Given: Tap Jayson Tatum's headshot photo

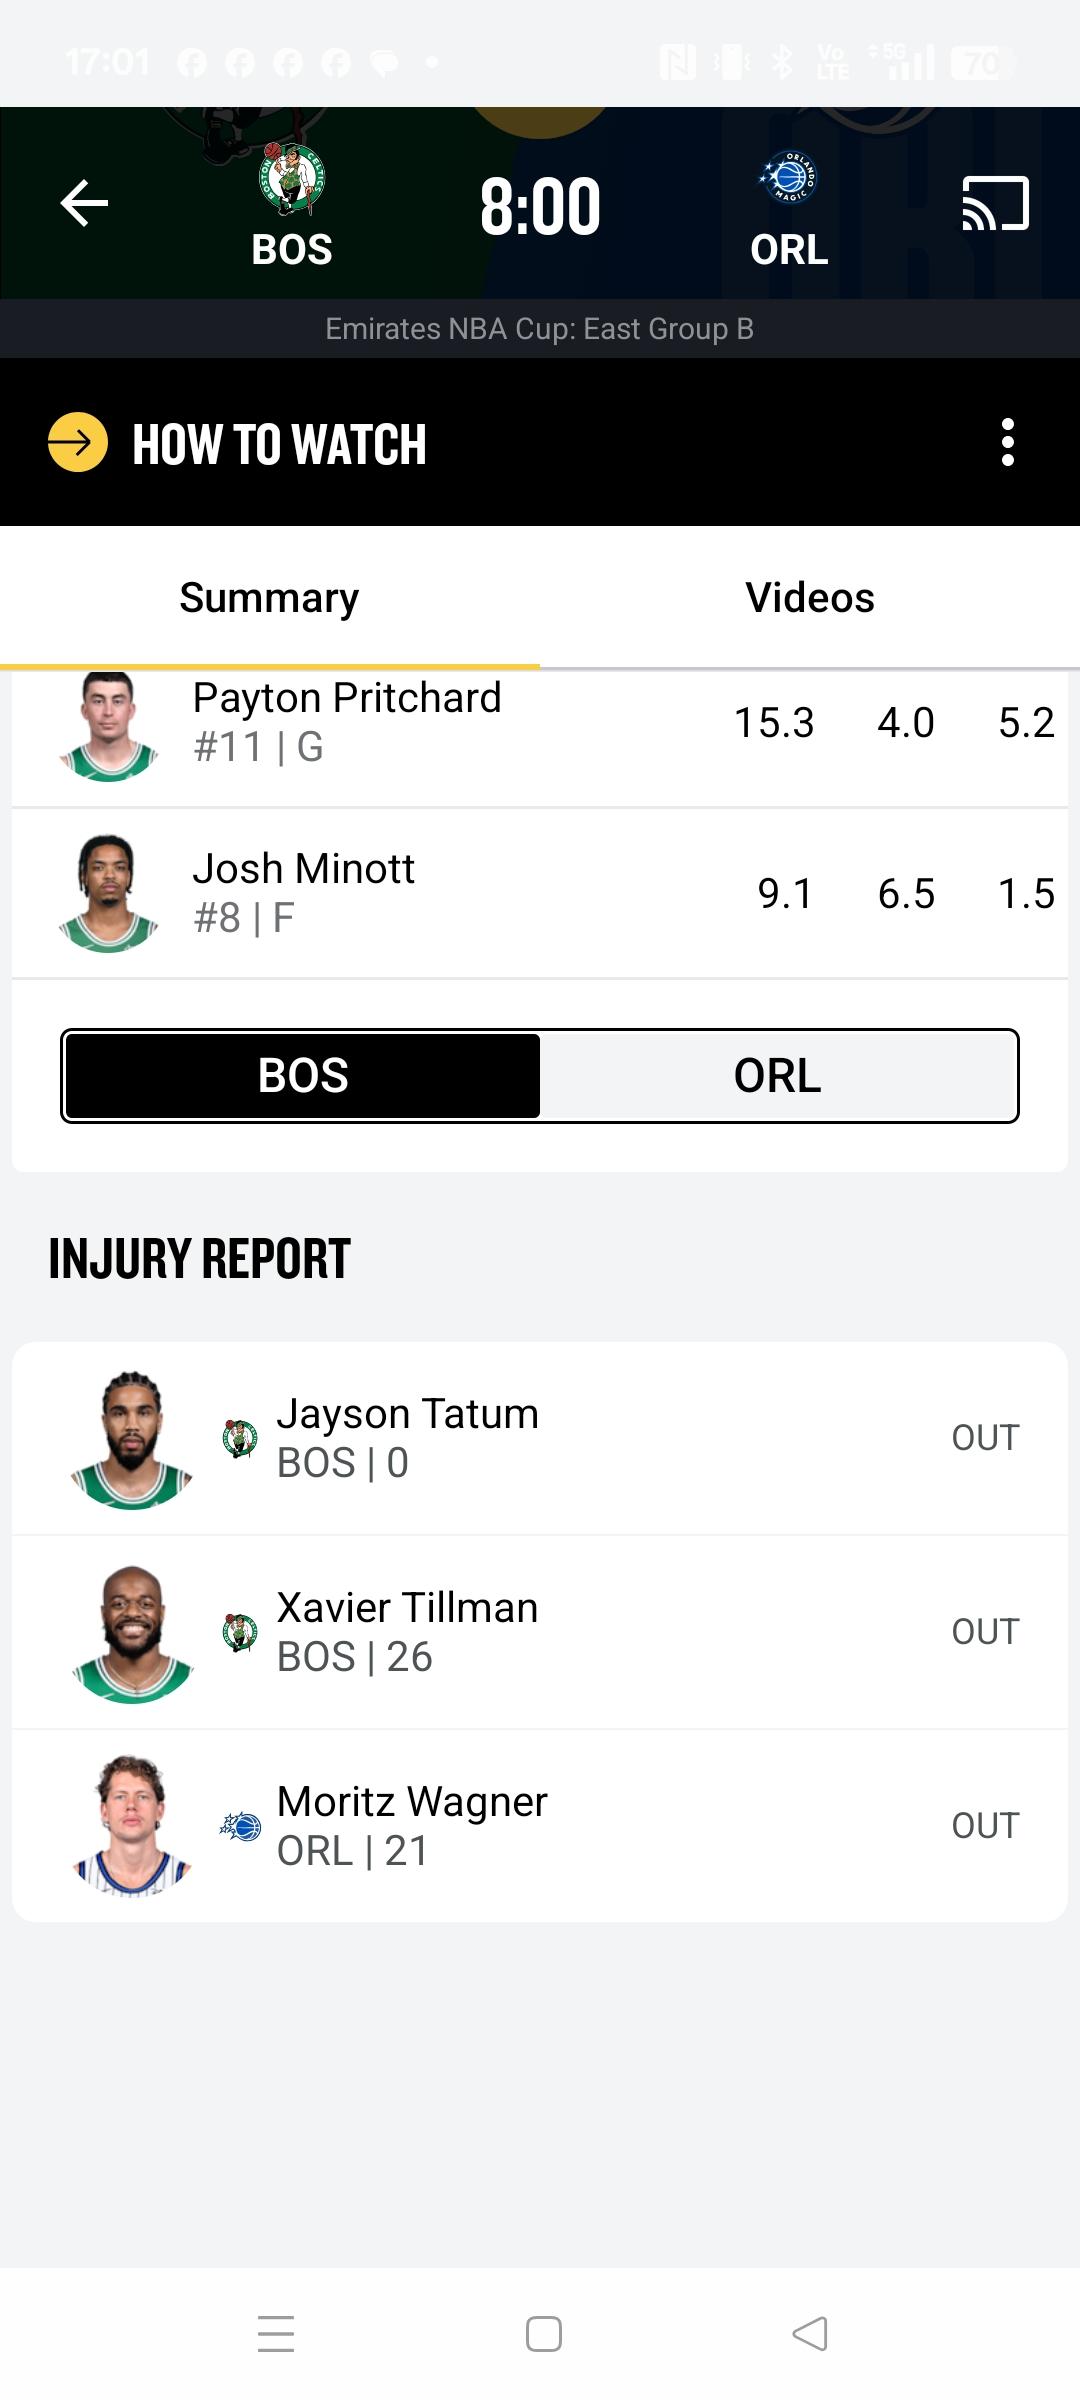Looking at the screenshot, I should [x=132, y=1439].
